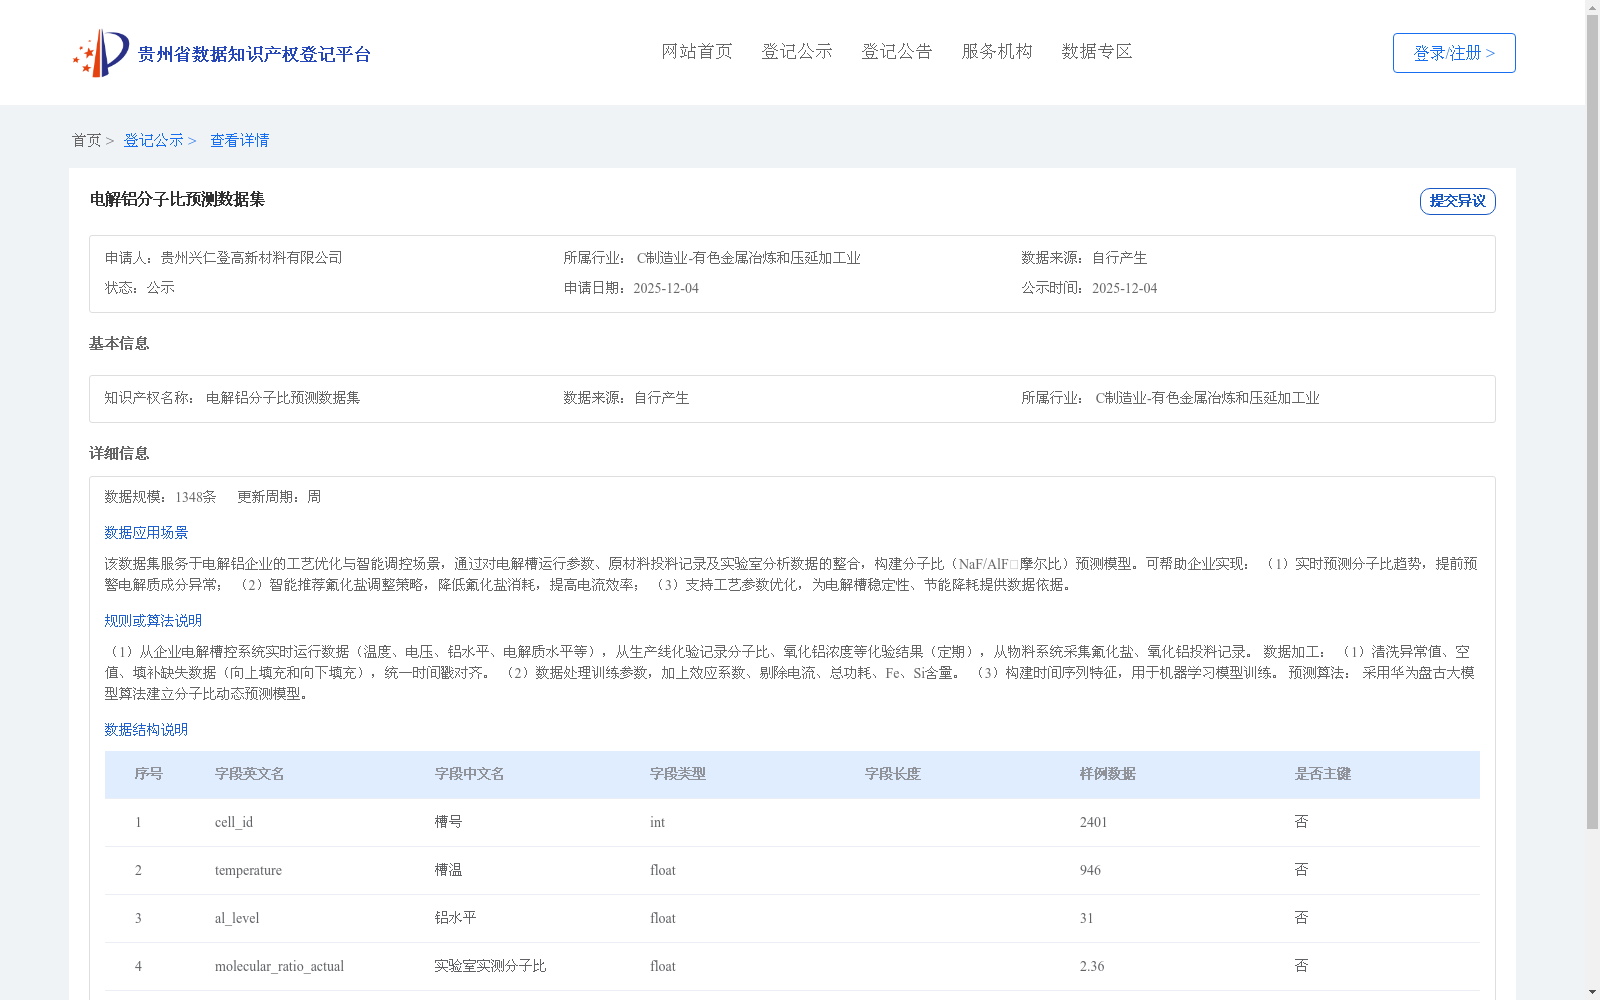The image size is (1600, 1000).
Task: Click the 实验室实测分子比 cell
Action: [x=490, y=966]
